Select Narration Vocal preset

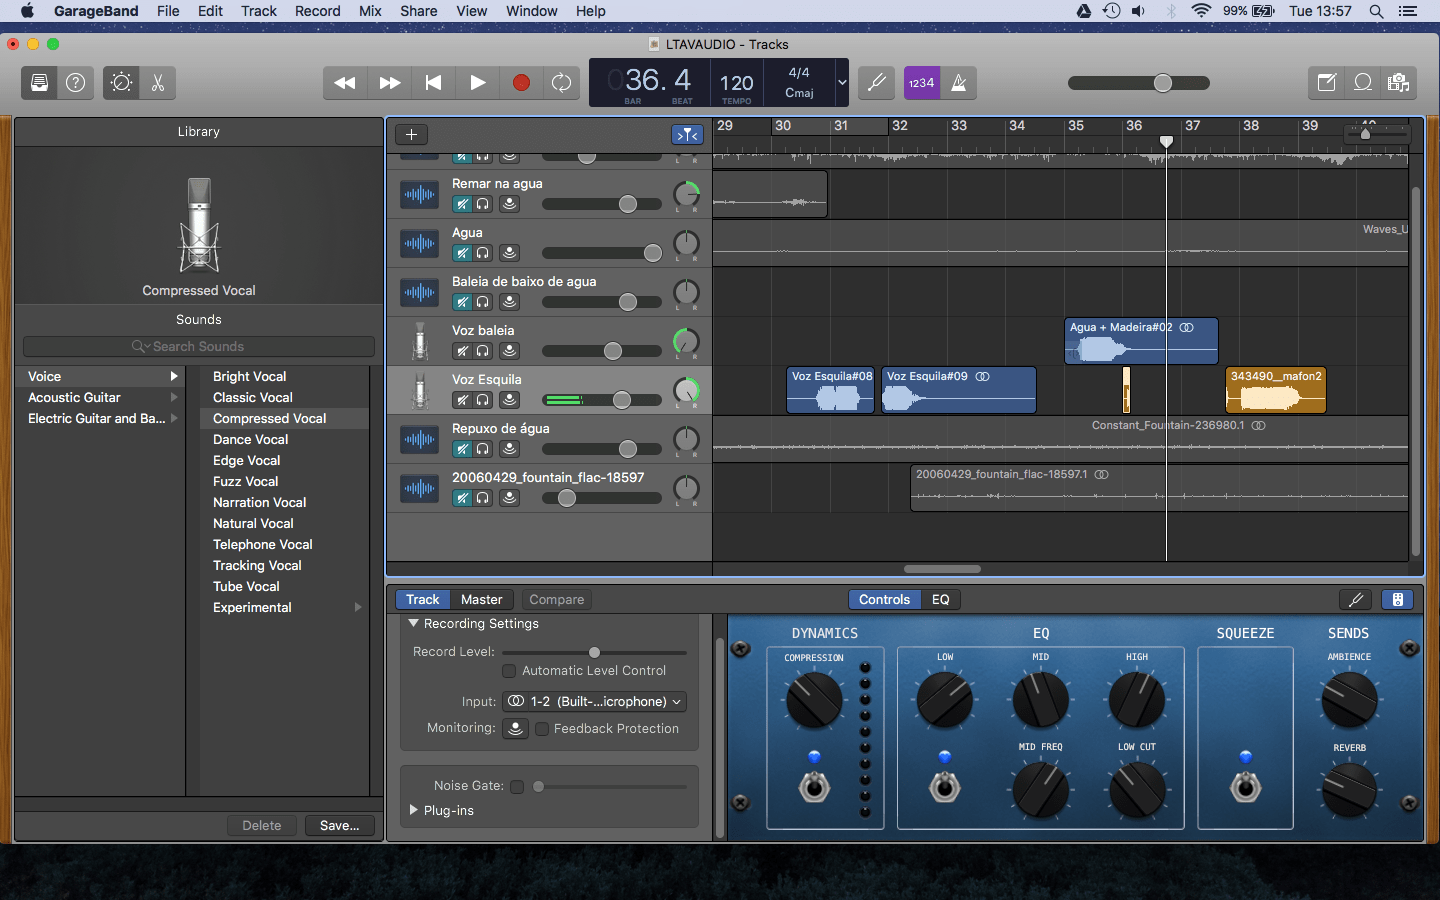coord(259,503)
